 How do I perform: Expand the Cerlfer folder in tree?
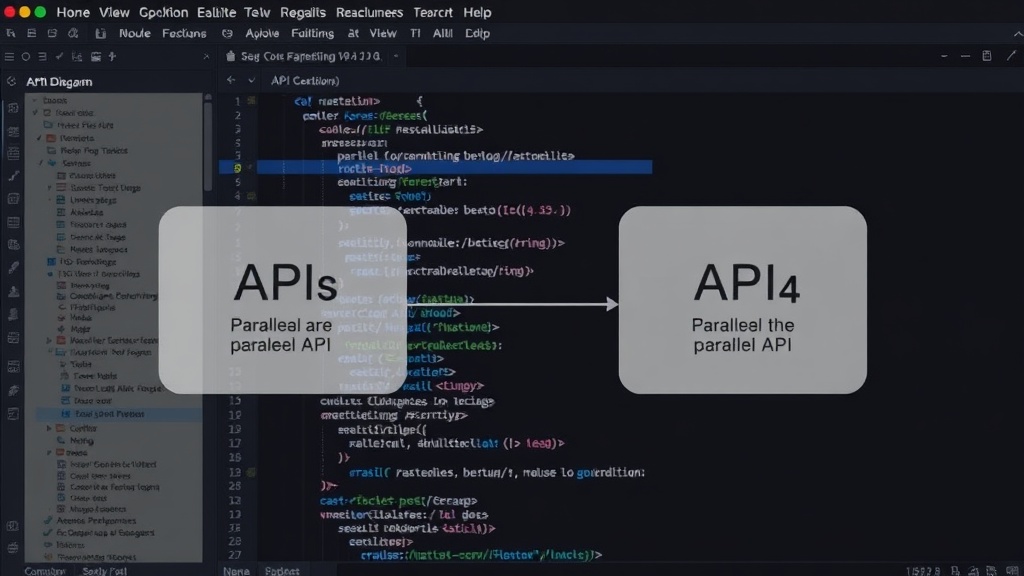coord(49,428)
